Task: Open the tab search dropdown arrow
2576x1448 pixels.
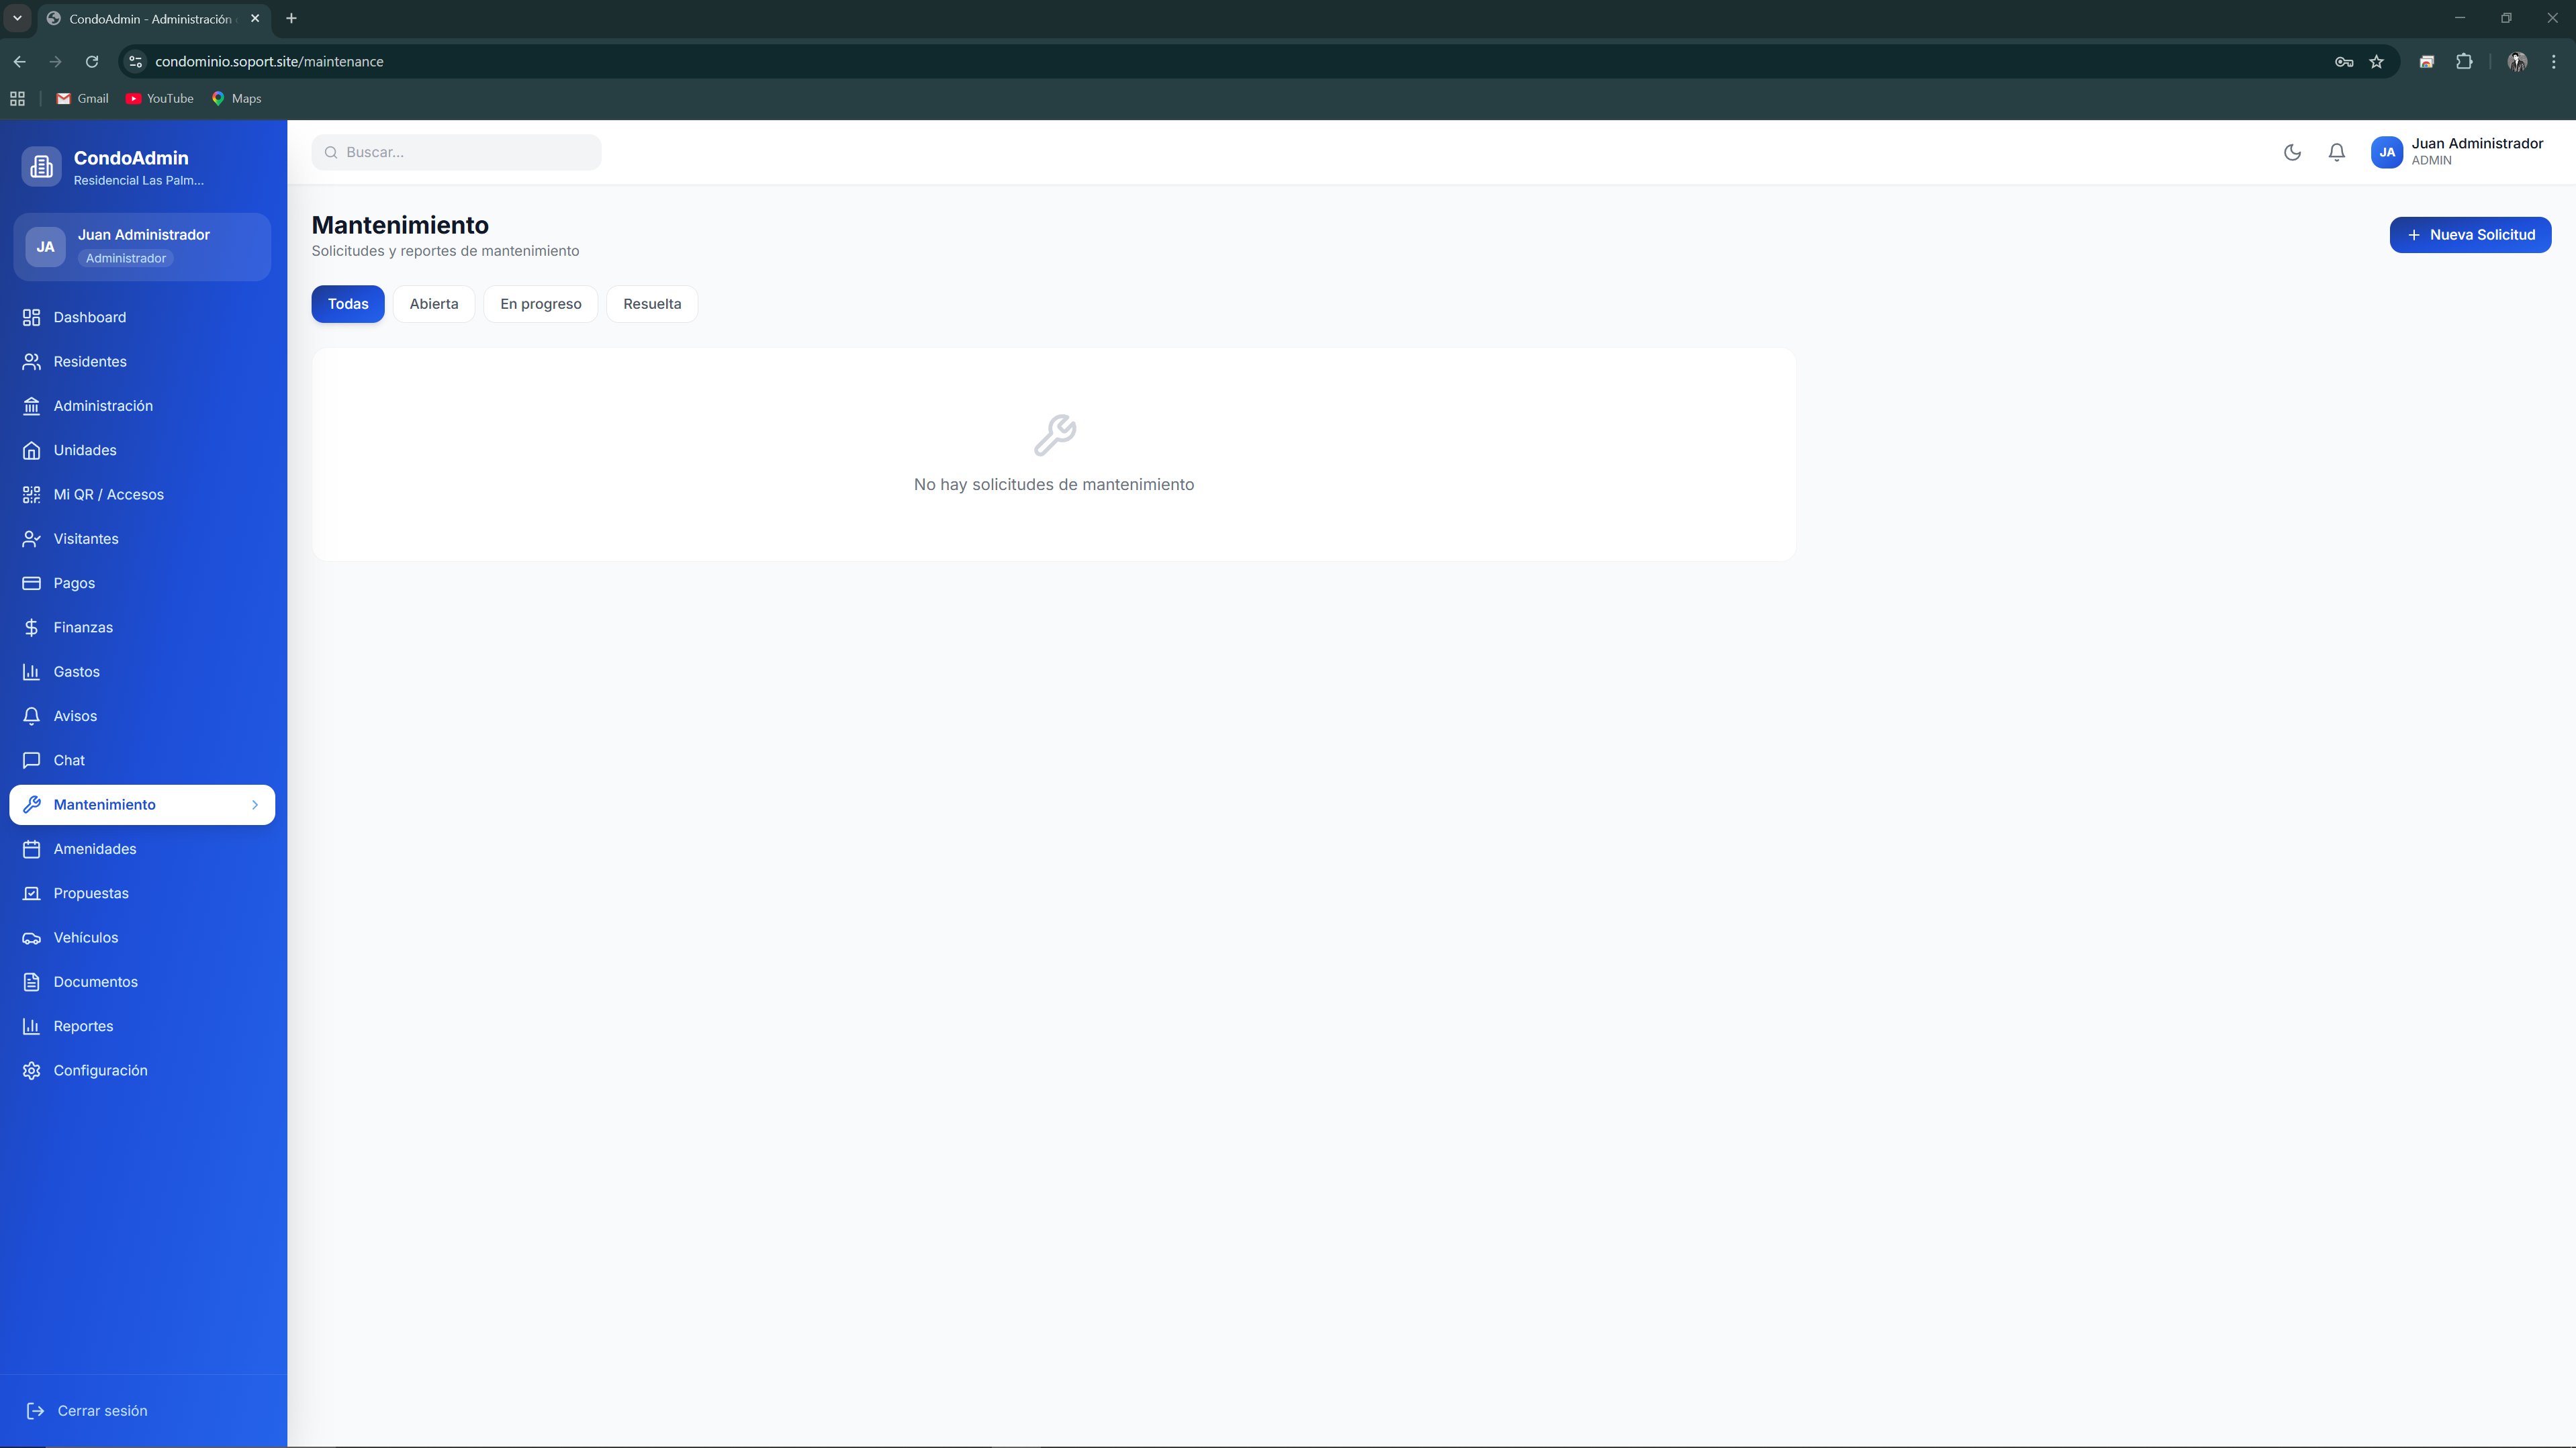Action: (x=17, y=18)
